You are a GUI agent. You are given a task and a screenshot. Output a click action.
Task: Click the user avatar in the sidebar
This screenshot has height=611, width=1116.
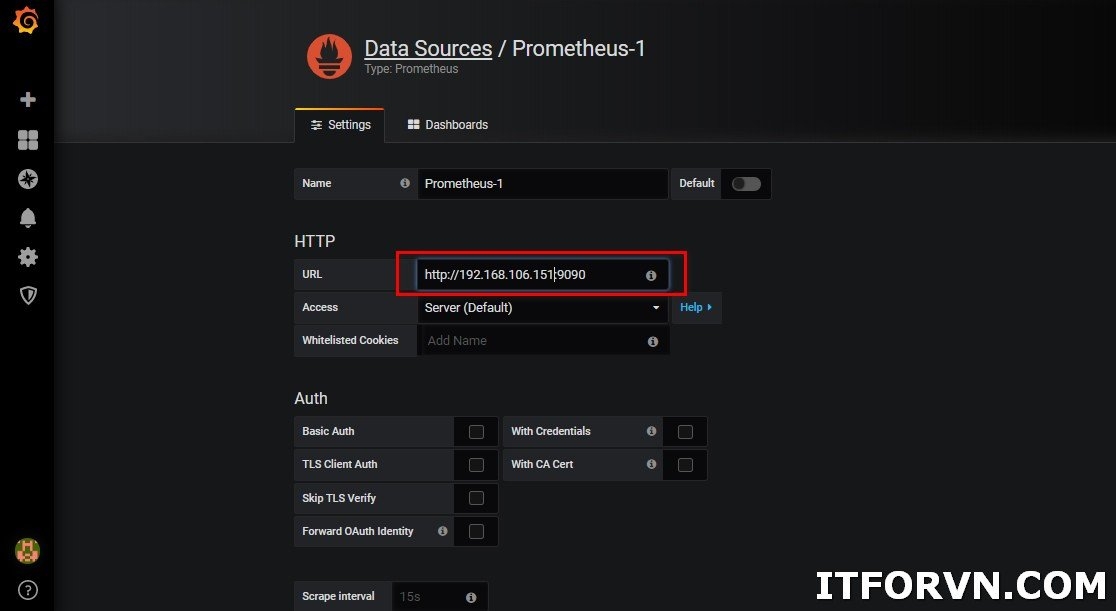tap(27, 550)
